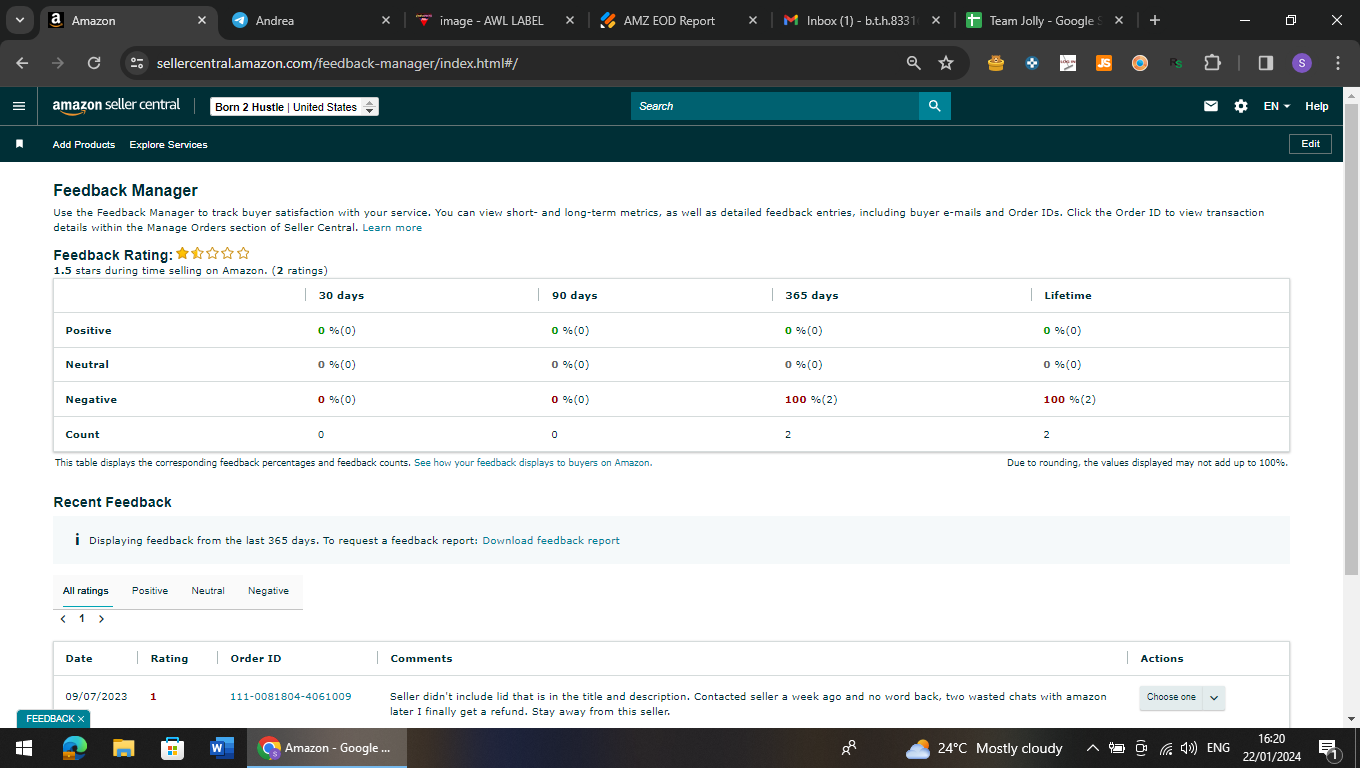Viewport: 1360px width, 768px height.
Task: Switch to the Andrea Telegram tab
Action: tap(312, 20)
